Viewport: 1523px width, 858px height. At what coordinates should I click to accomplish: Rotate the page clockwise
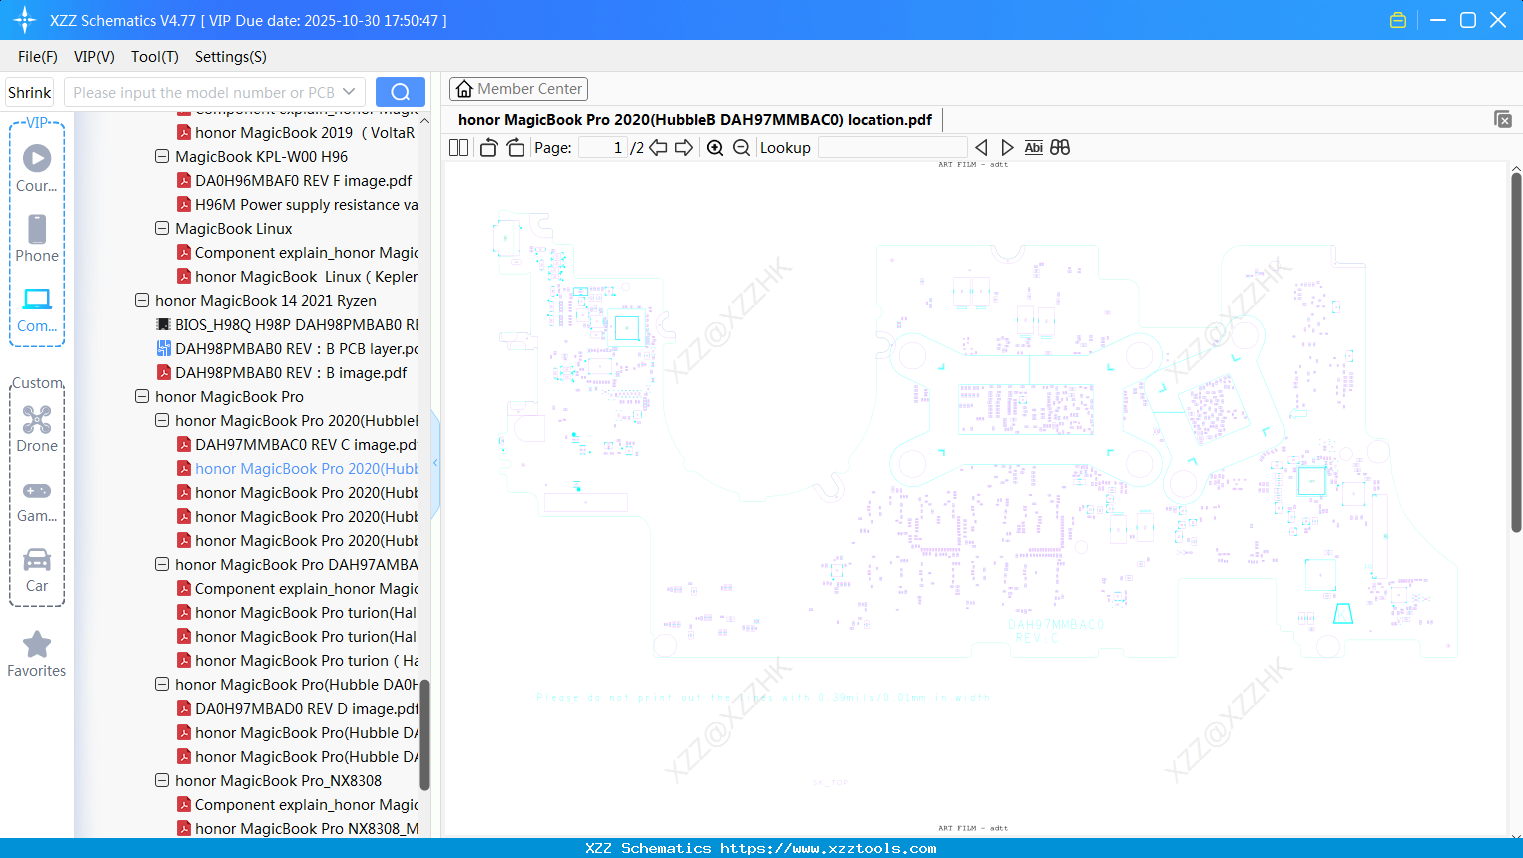pyautogui.click(x=515, y=147)
